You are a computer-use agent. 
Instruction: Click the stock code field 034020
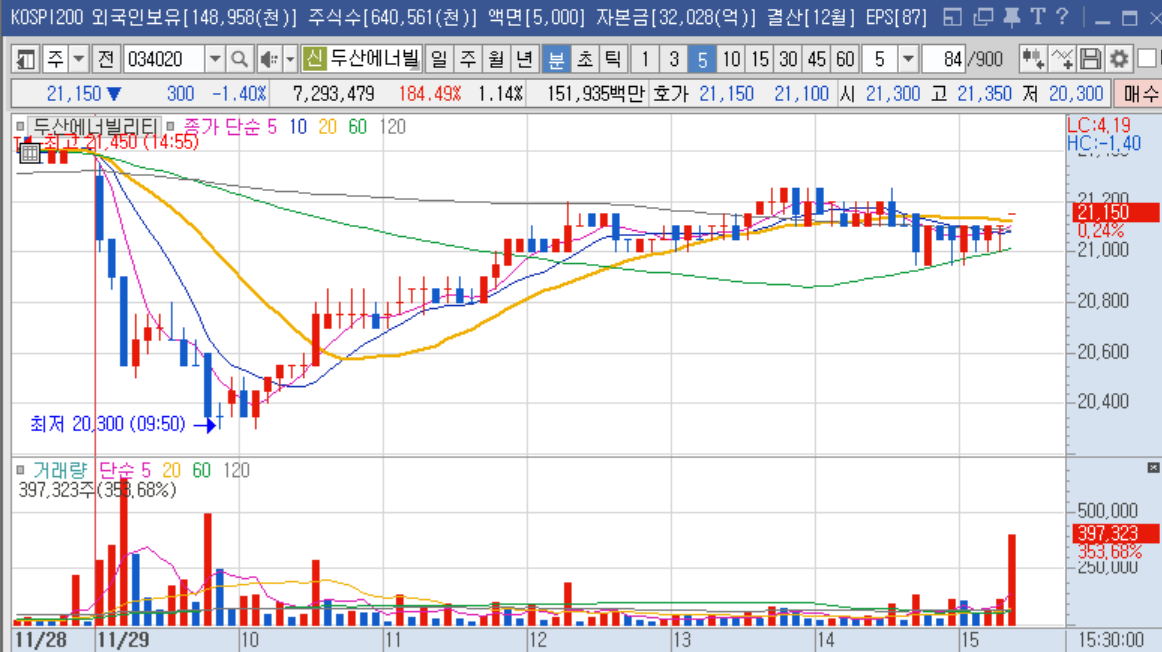point(163,59)
